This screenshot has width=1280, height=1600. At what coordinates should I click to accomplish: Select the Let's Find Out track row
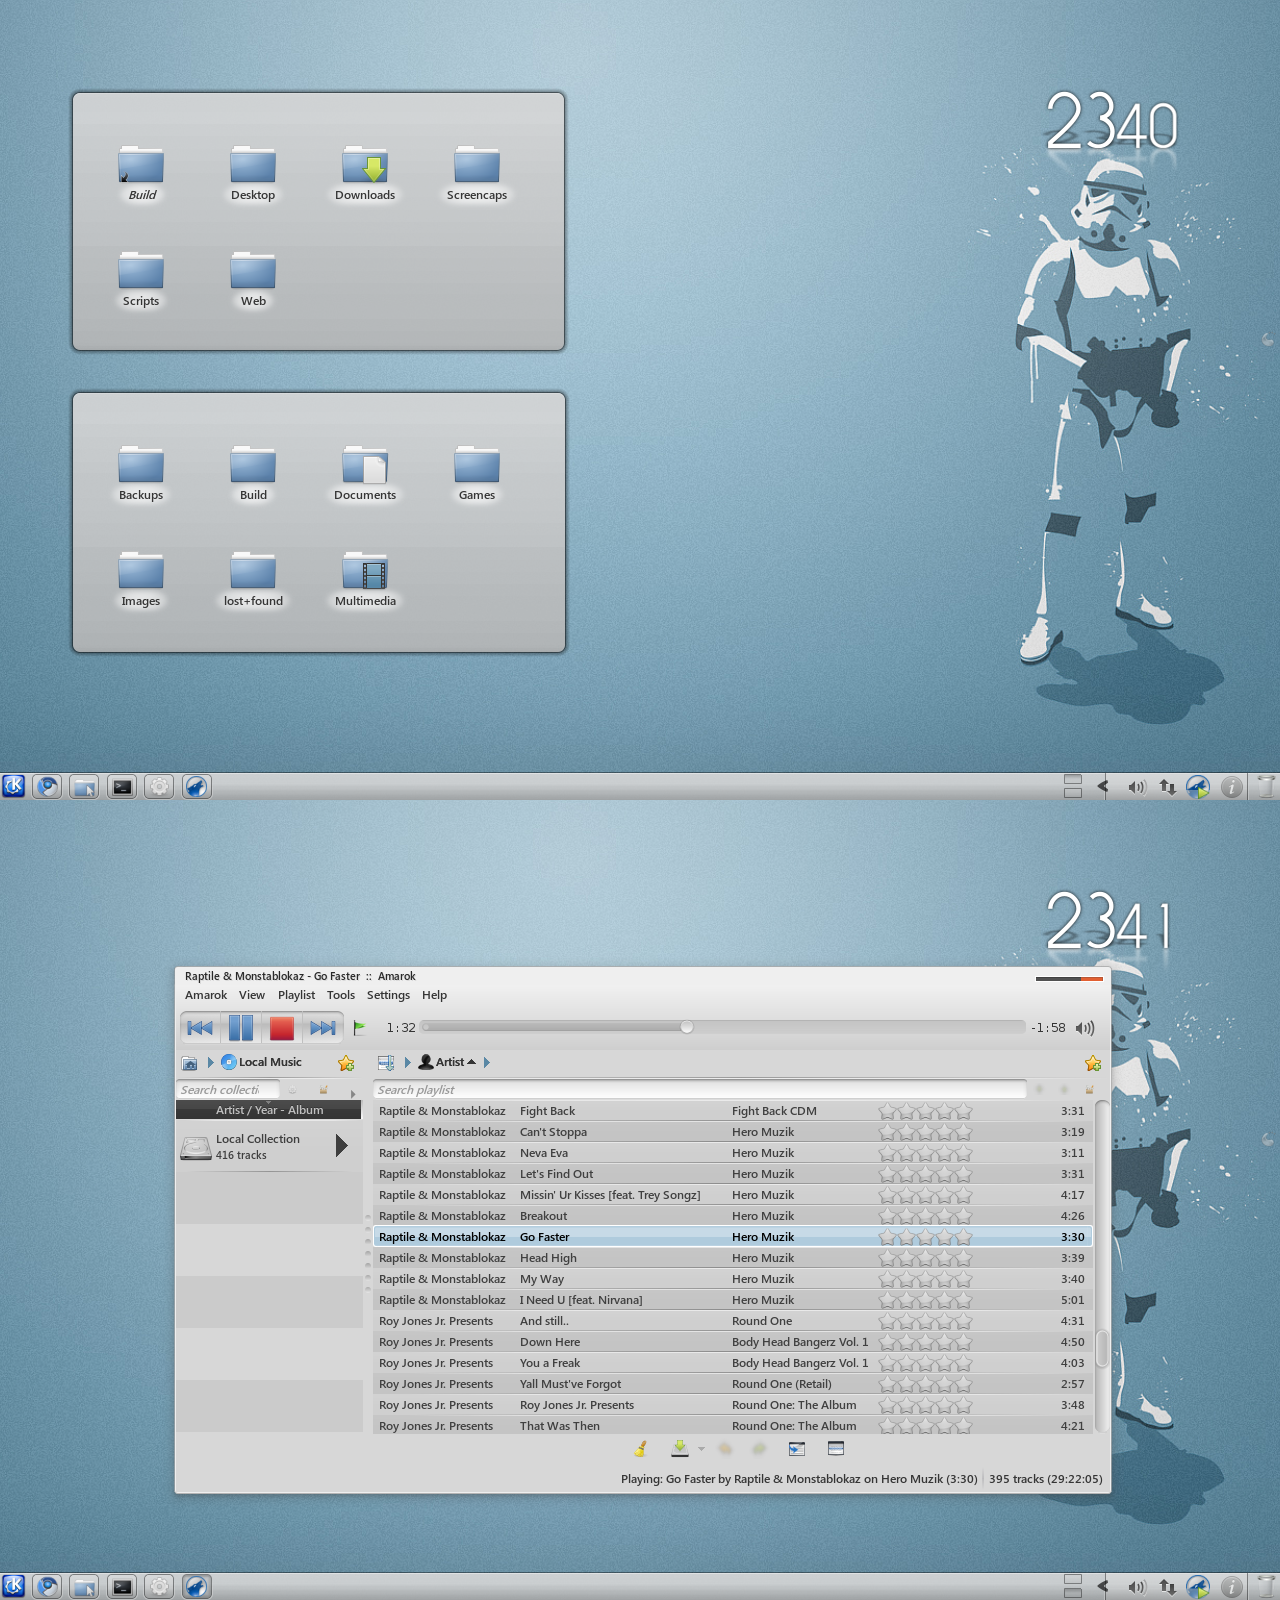[732, 1174]
